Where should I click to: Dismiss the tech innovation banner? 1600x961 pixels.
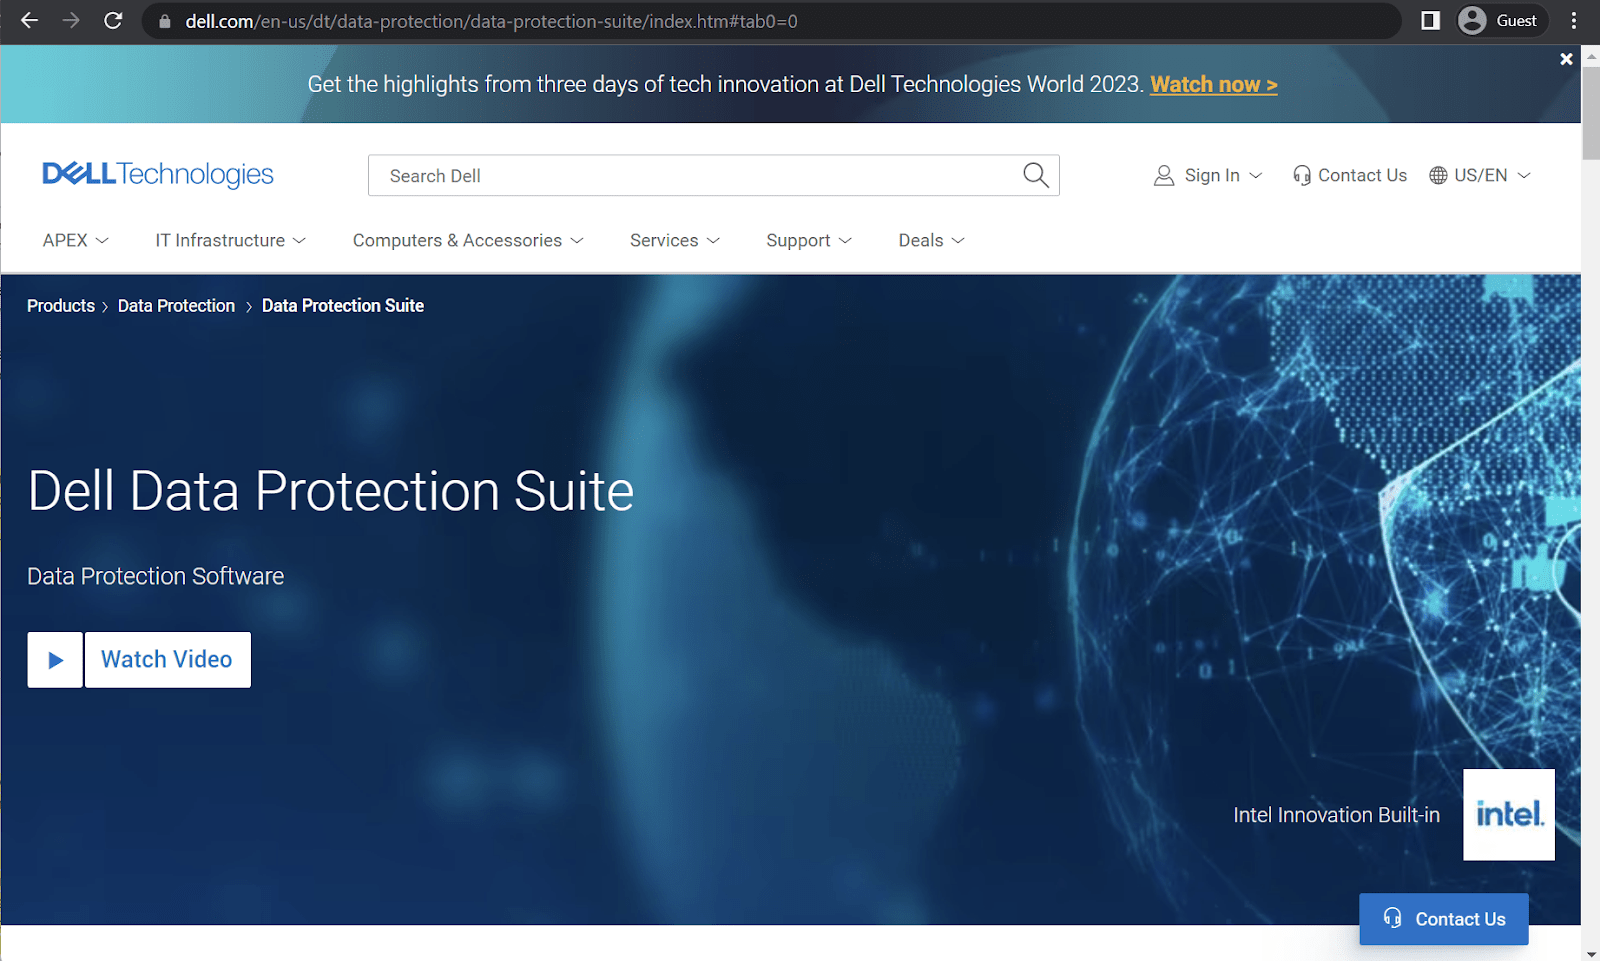(x=1565, y=58)
